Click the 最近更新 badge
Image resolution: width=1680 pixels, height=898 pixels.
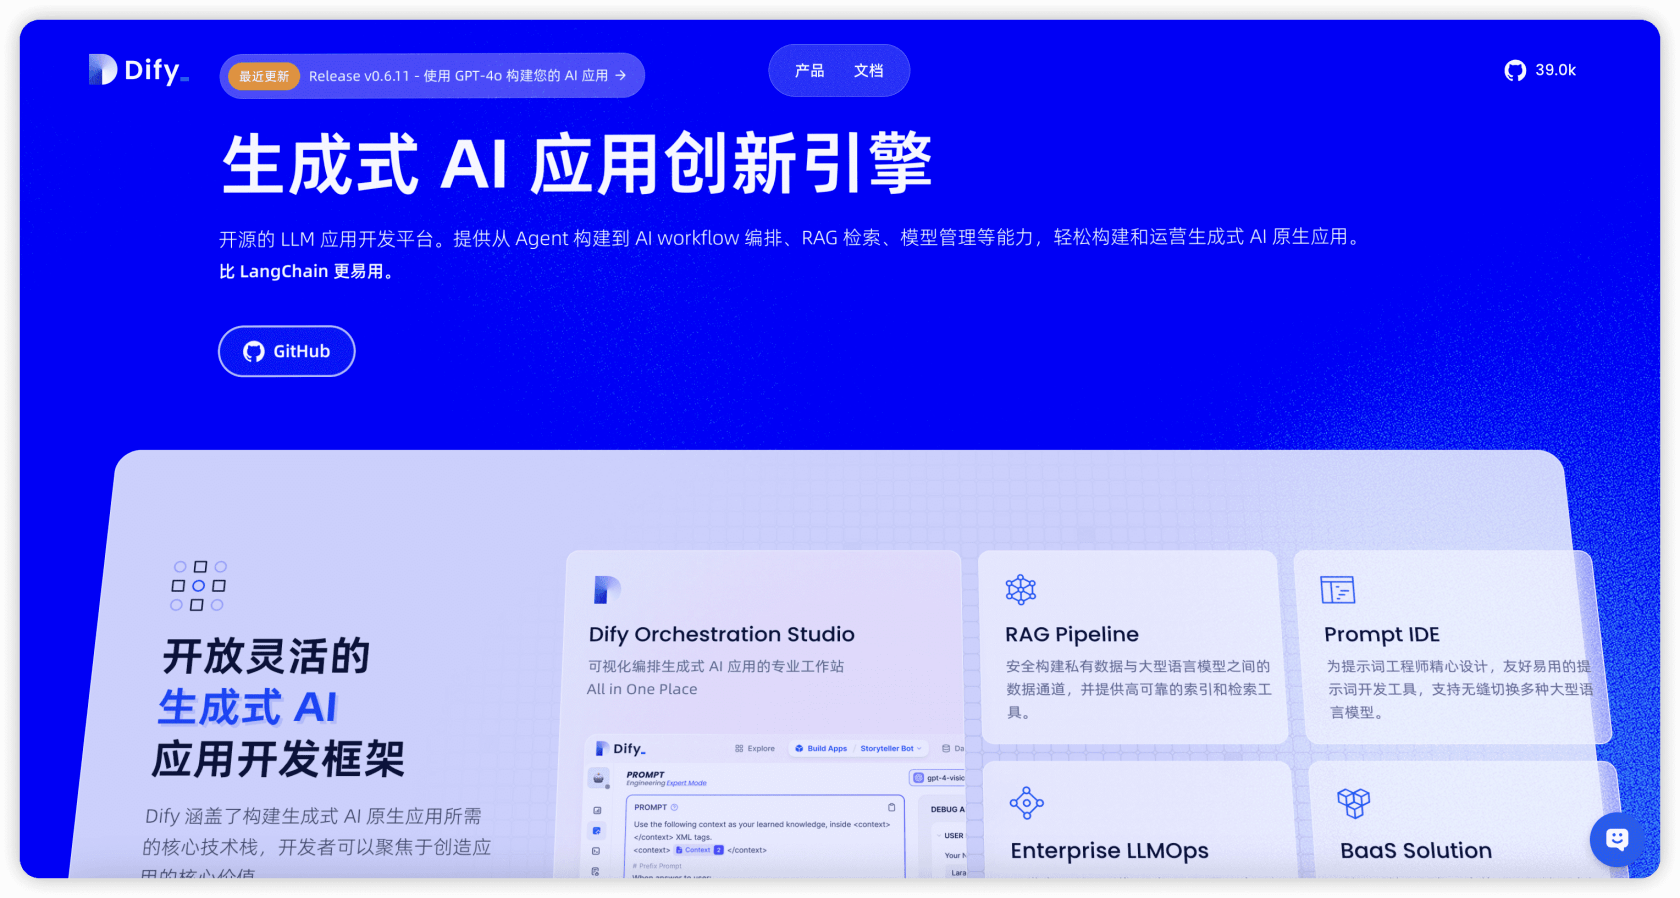click(264, 76)
